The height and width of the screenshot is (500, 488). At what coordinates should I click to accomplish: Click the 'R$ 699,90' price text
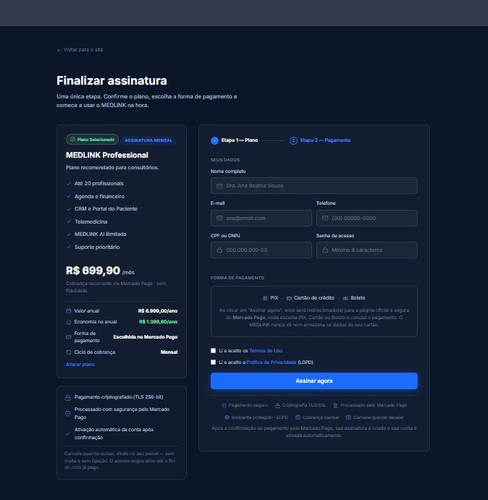coord(93,270)
